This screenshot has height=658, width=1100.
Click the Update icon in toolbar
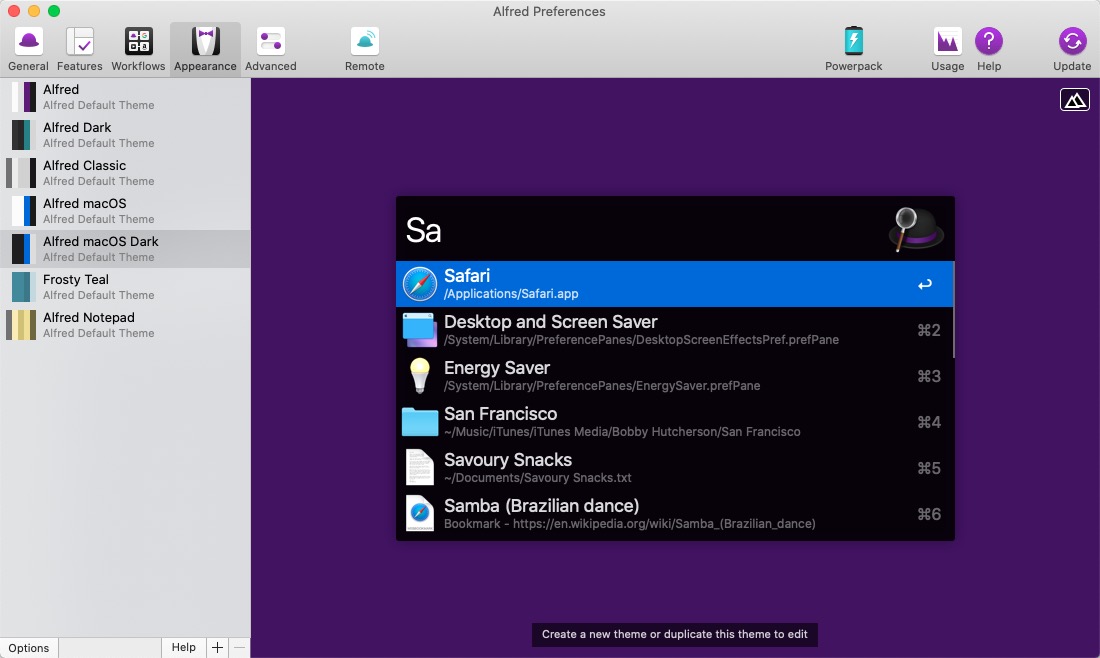(x=1072, y=41)
